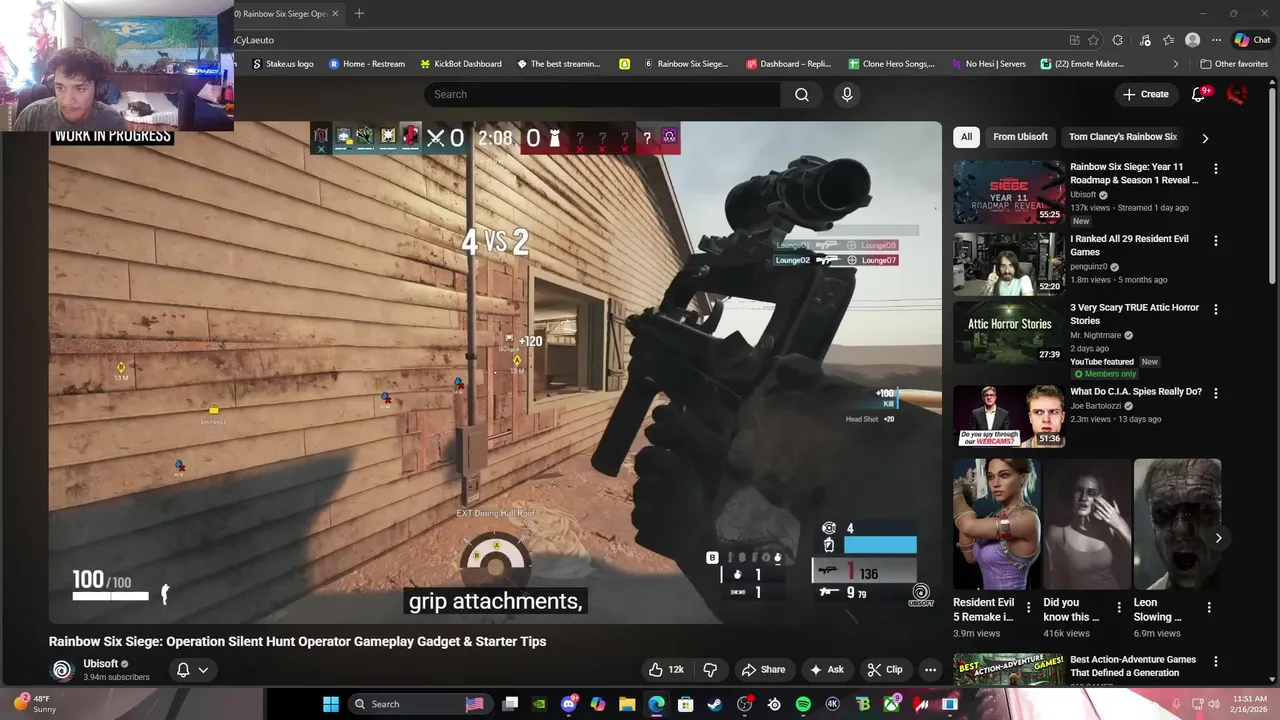Viewport: 1280px width, 720px height.
Task: Open Attic Horror Stories thumbnail
Action: pyautogui.click(x=1008, y=332)
